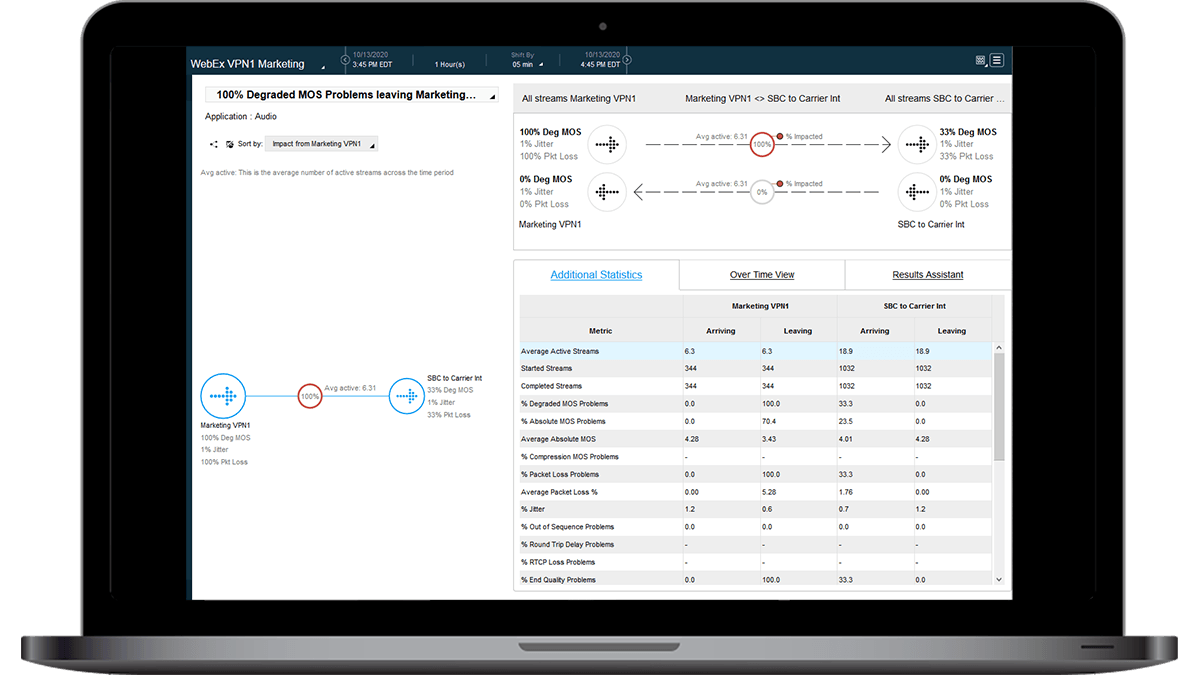This screenshot has width=1200, height=675.
Task: Click the Metric column header
Action: click(x=601, y=331)
